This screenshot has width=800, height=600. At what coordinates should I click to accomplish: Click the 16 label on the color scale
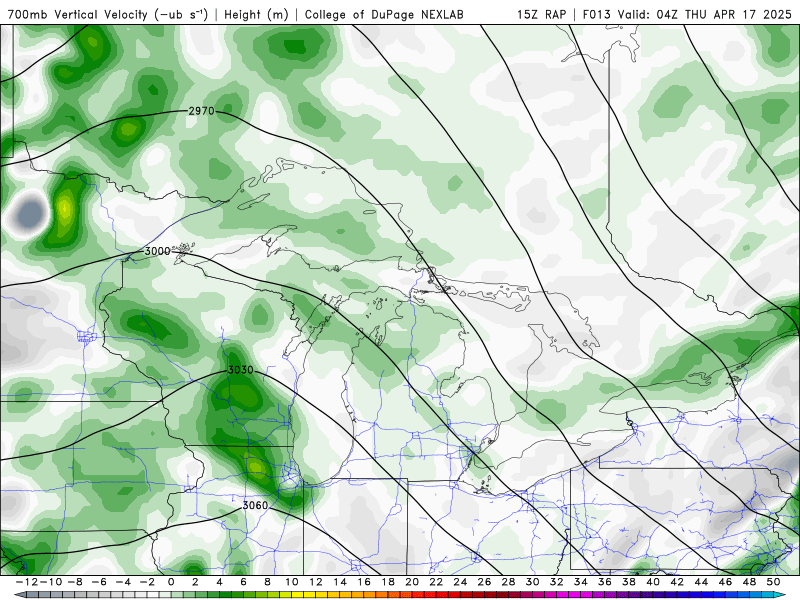(x=364, y=582)
